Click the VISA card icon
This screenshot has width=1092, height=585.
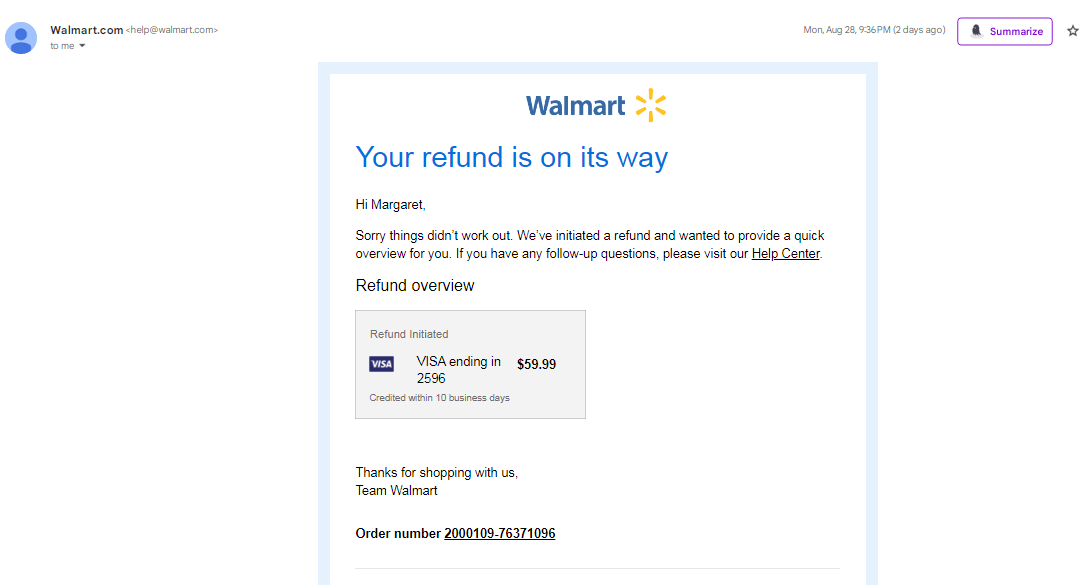tap(381, 364)
